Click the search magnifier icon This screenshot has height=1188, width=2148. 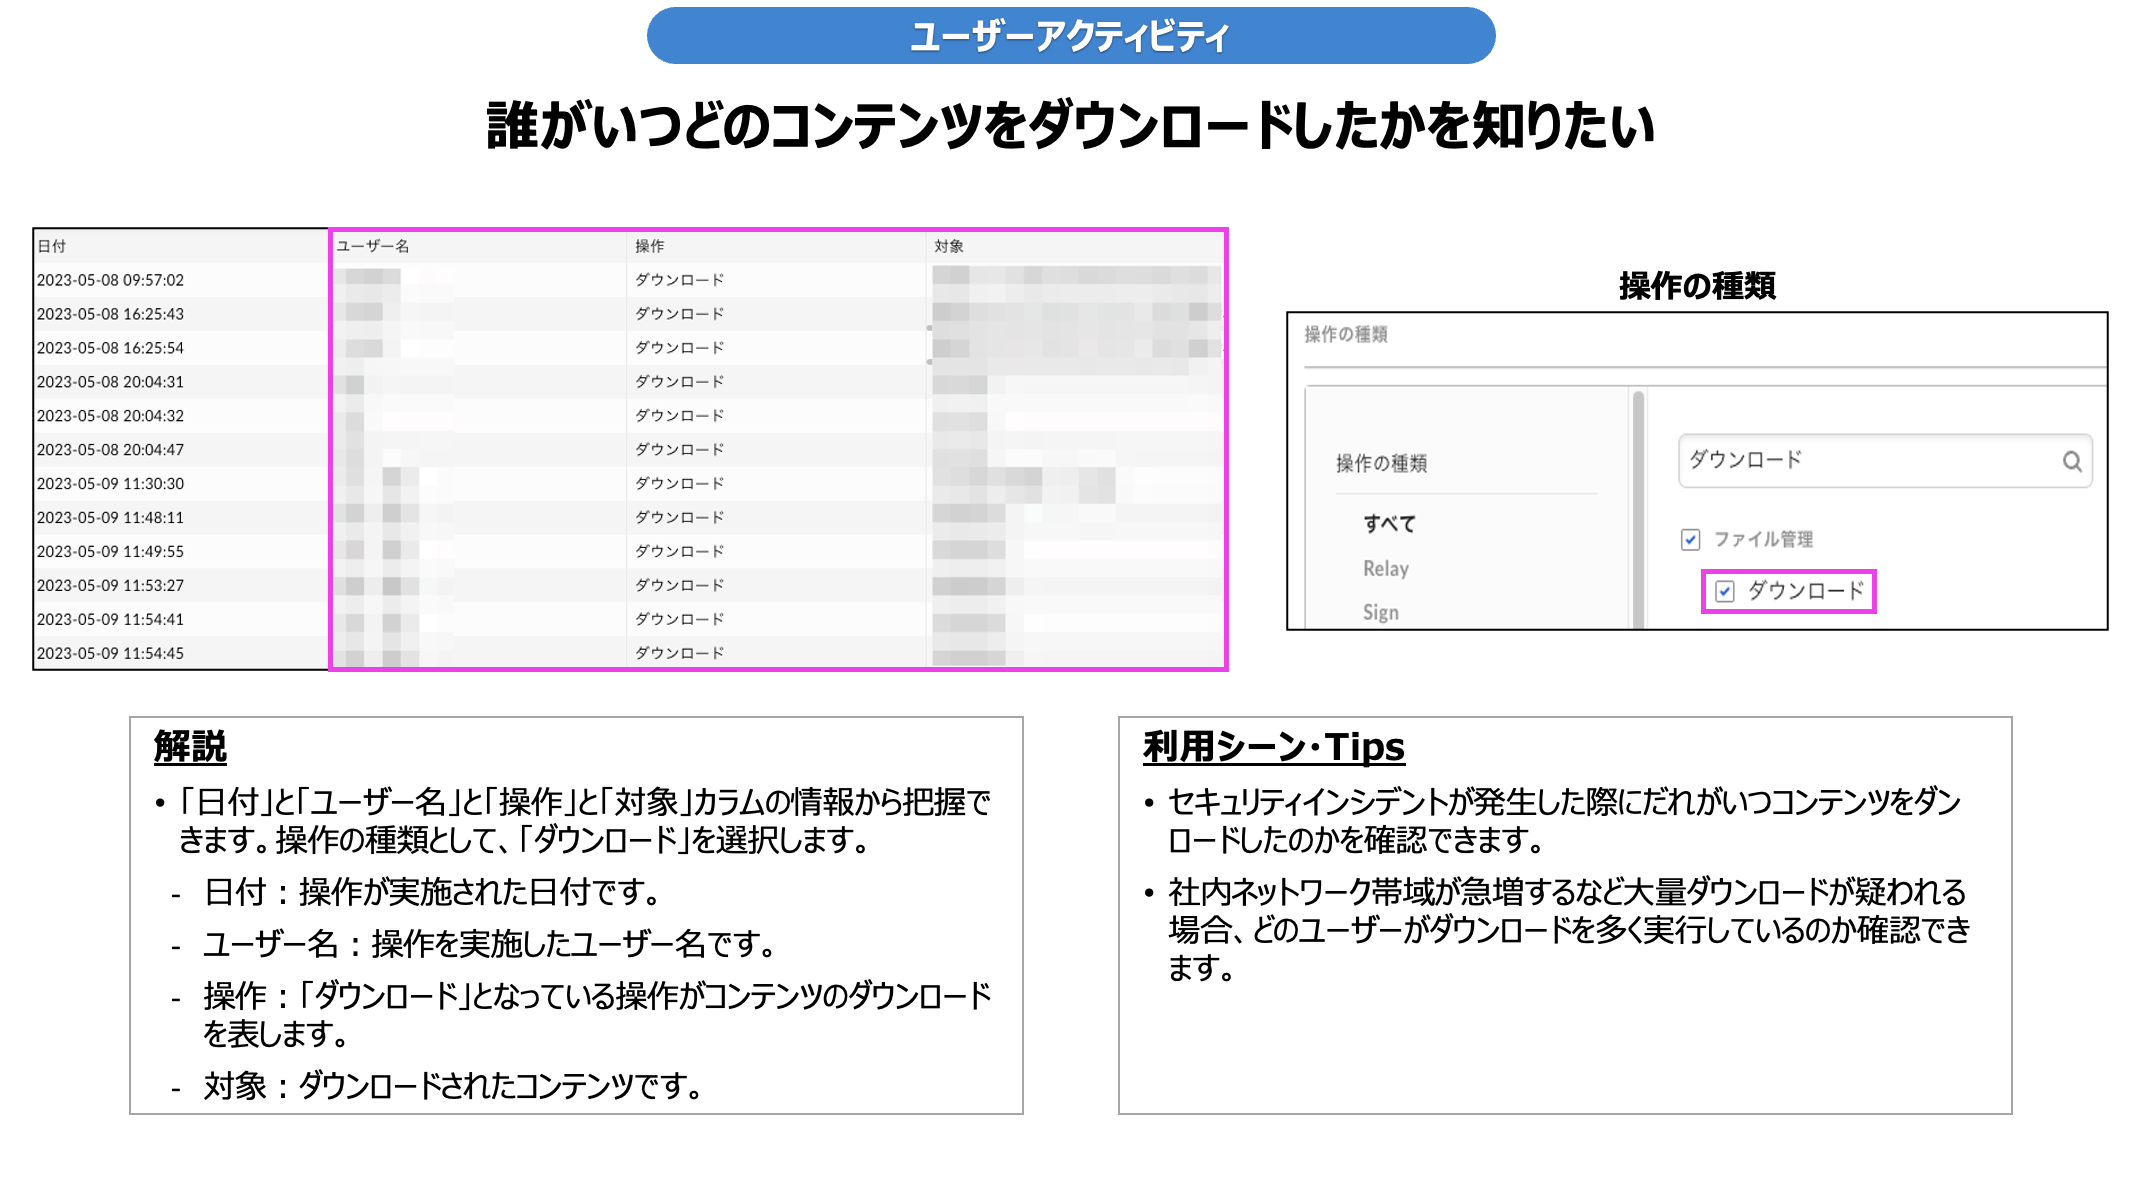tap(2071, 461)
